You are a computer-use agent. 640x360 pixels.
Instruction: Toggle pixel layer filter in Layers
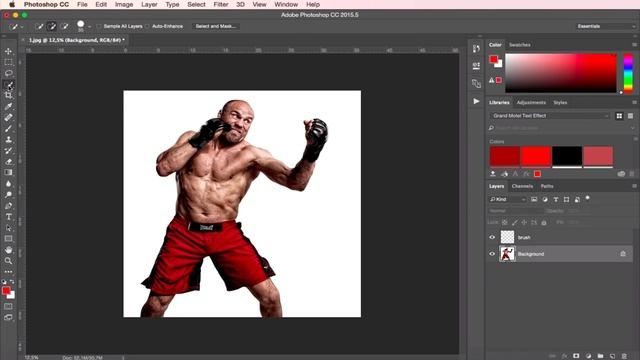point(534,199)
